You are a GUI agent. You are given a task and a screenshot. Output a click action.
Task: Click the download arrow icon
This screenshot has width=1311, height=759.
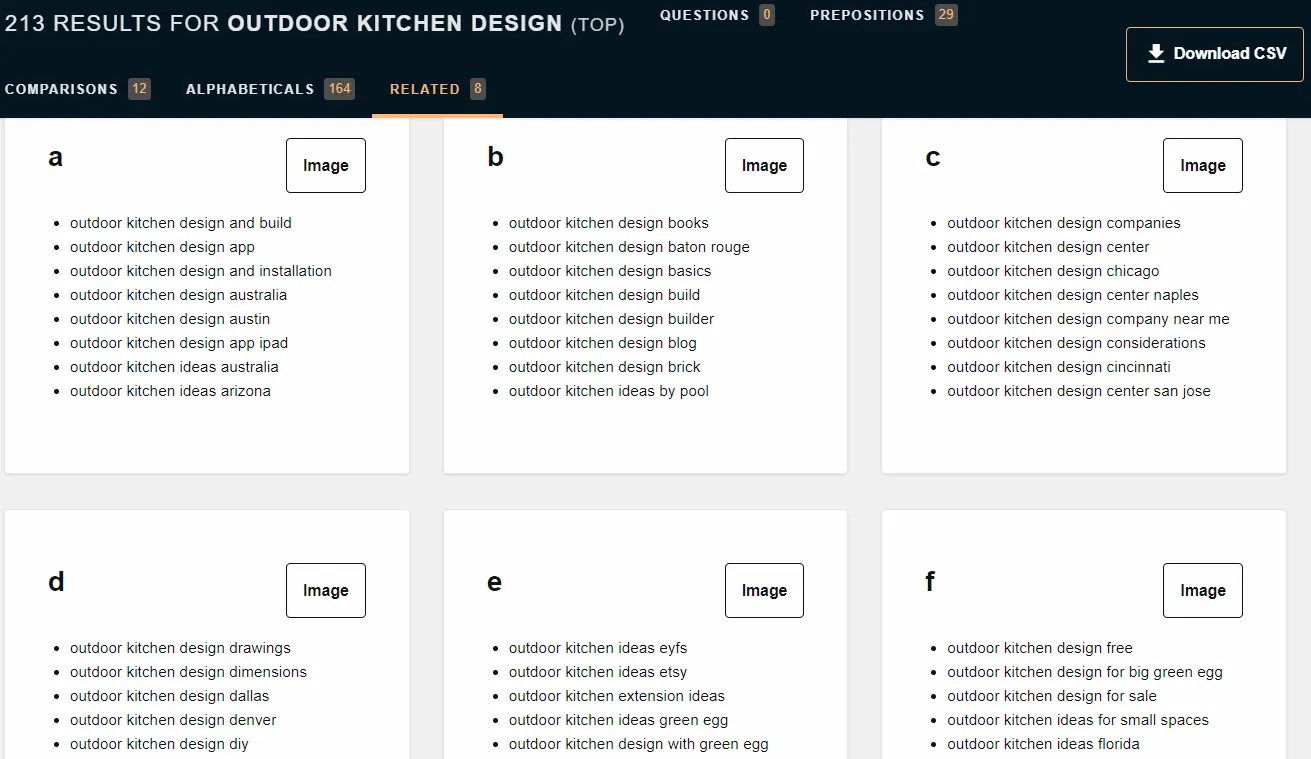tap(1156, 54)
